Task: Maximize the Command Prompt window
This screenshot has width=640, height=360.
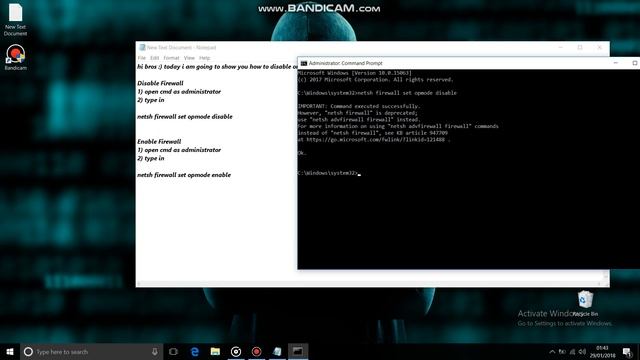Action: click(635, 63)
